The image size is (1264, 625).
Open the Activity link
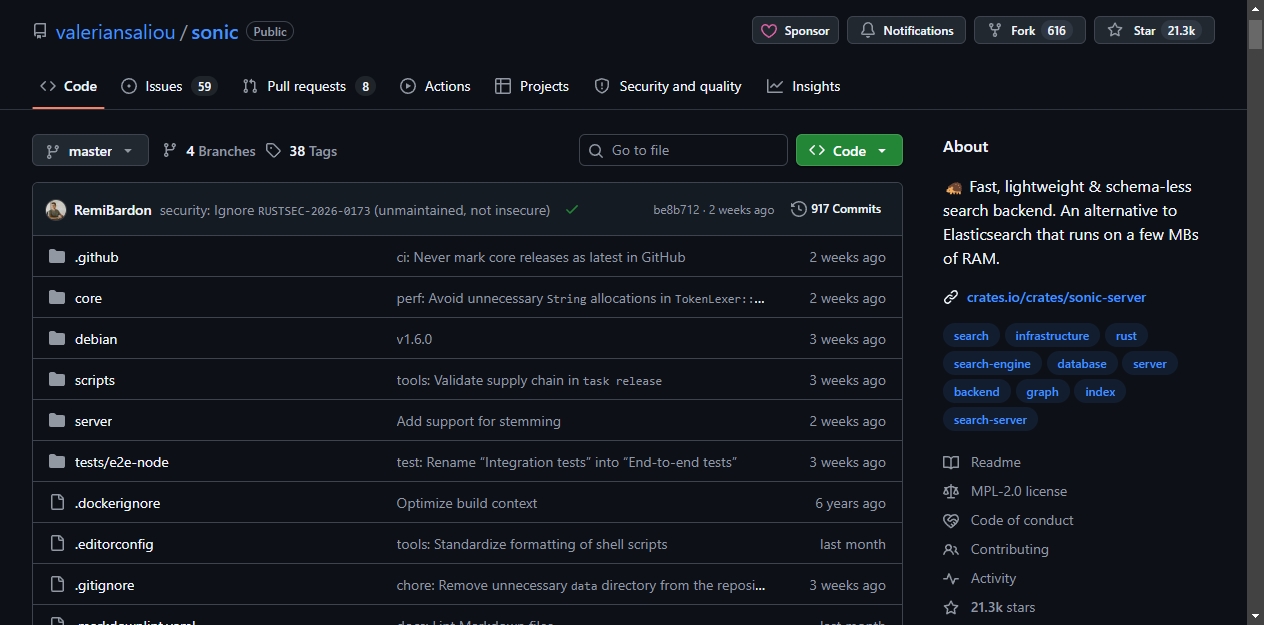[980, 578]
